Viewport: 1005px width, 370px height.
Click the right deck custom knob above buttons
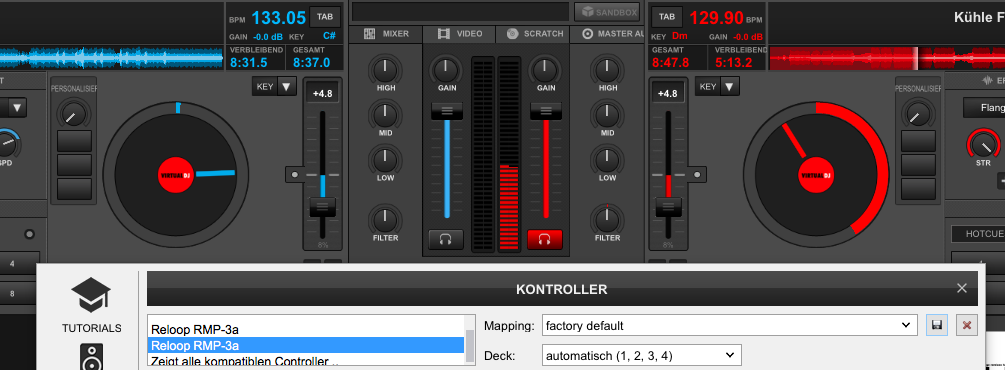coord(918,114)
